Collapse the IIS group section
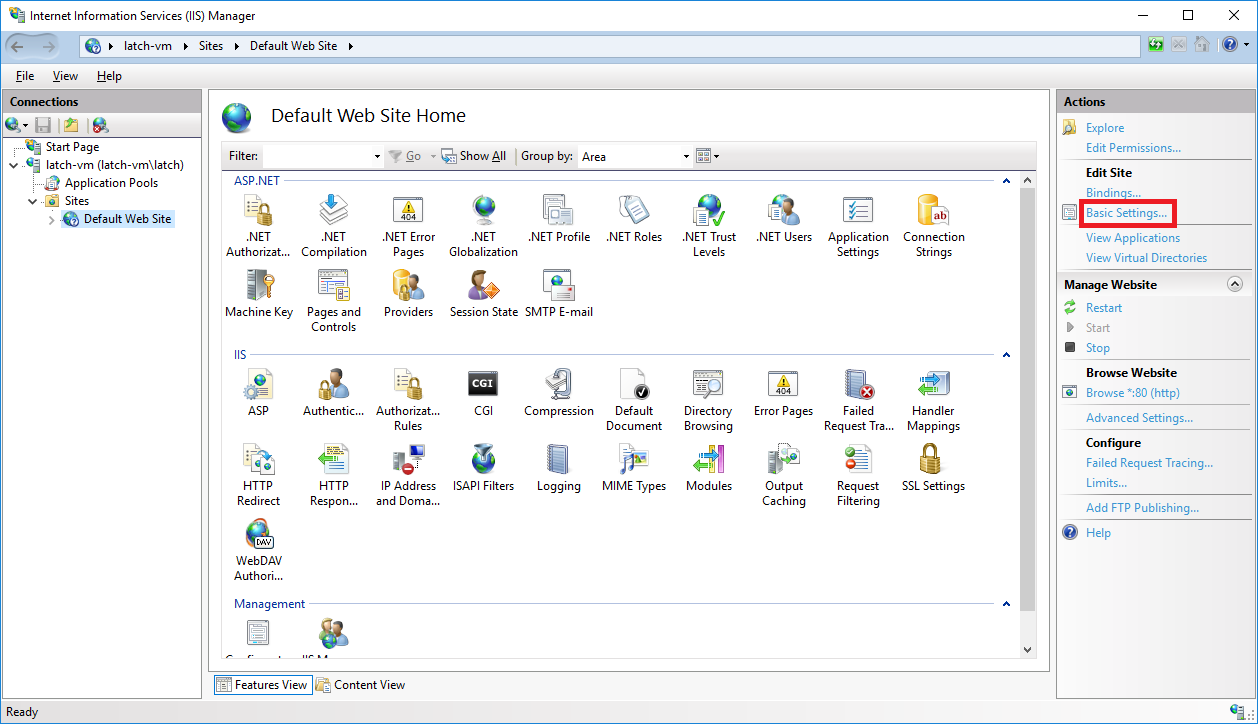Screen dimensions: 1258x724 1006,355
